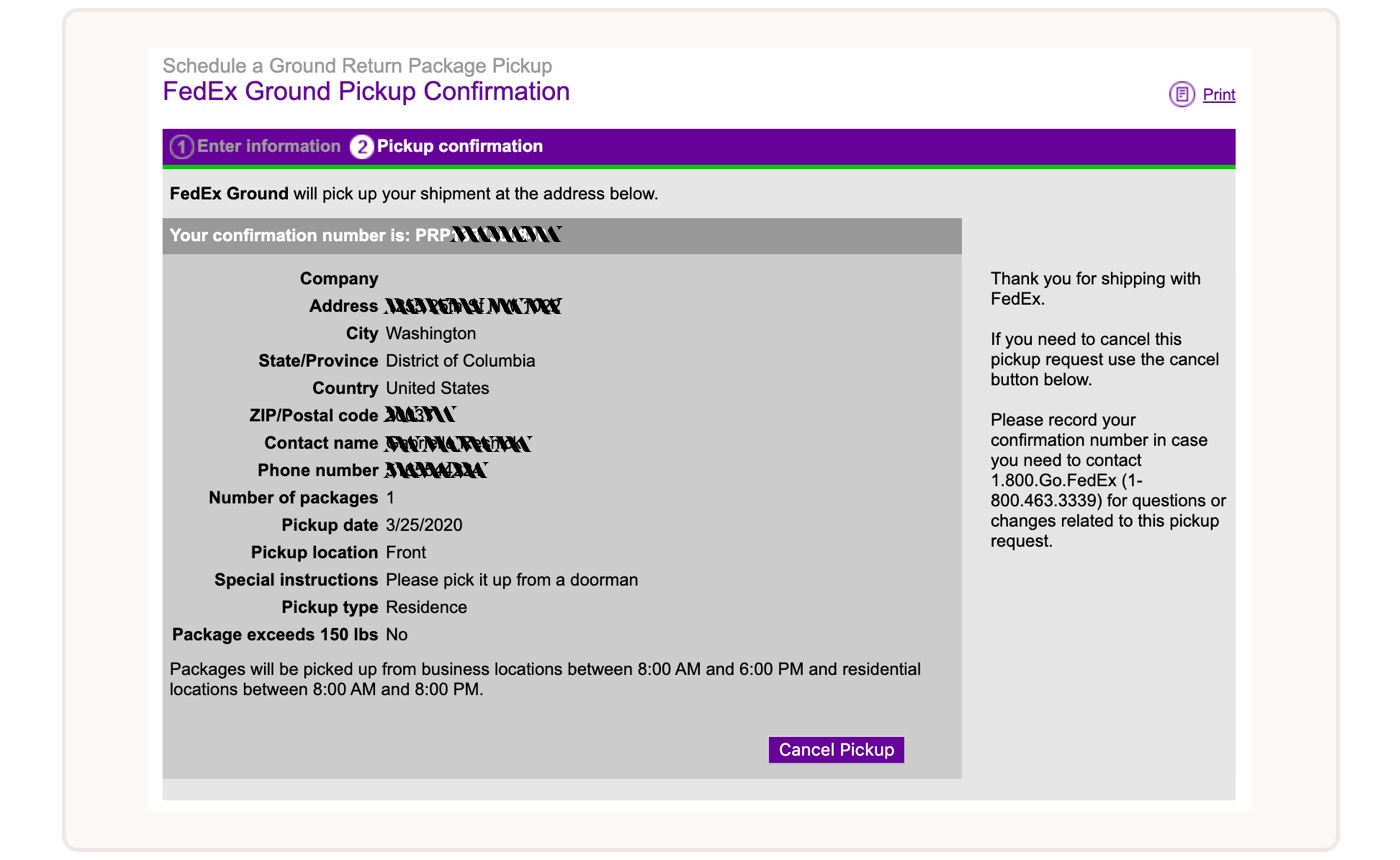Click the step 2 circle icon
Image resolution: width=1400 pixels, height=860 pixels.
(x=361, y=147)
